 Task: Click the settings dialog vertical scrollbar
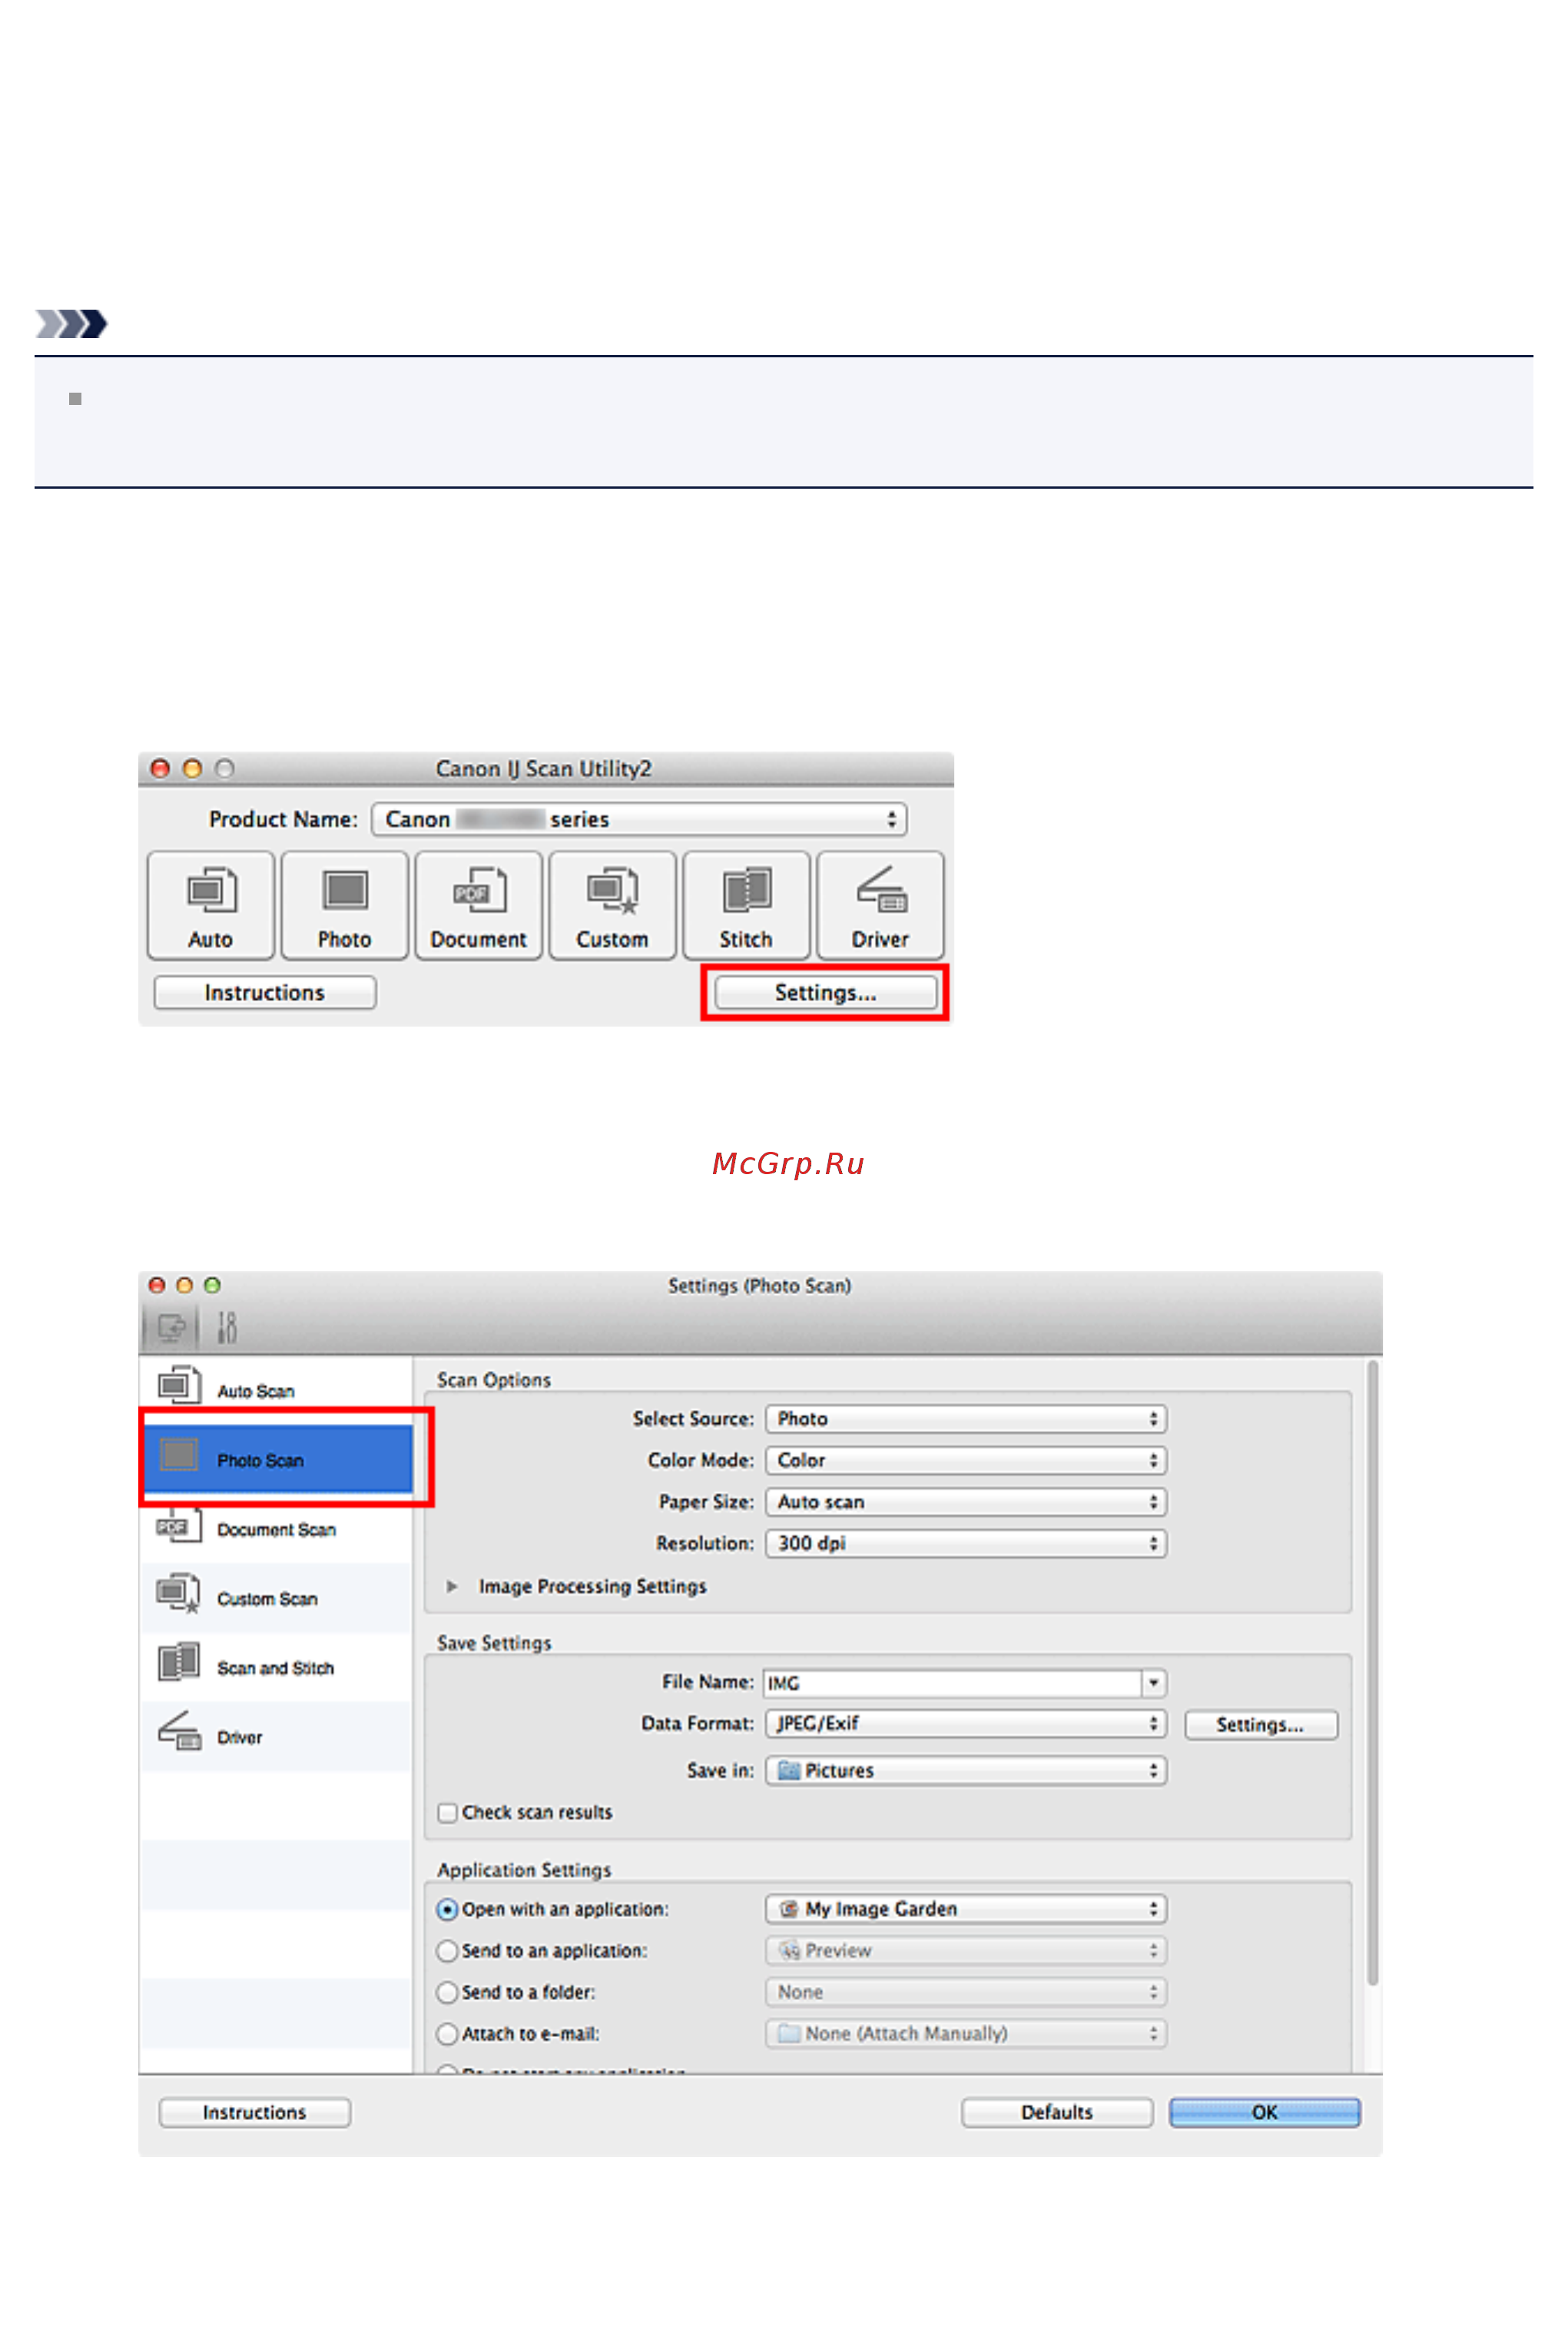[1372, 1672]
